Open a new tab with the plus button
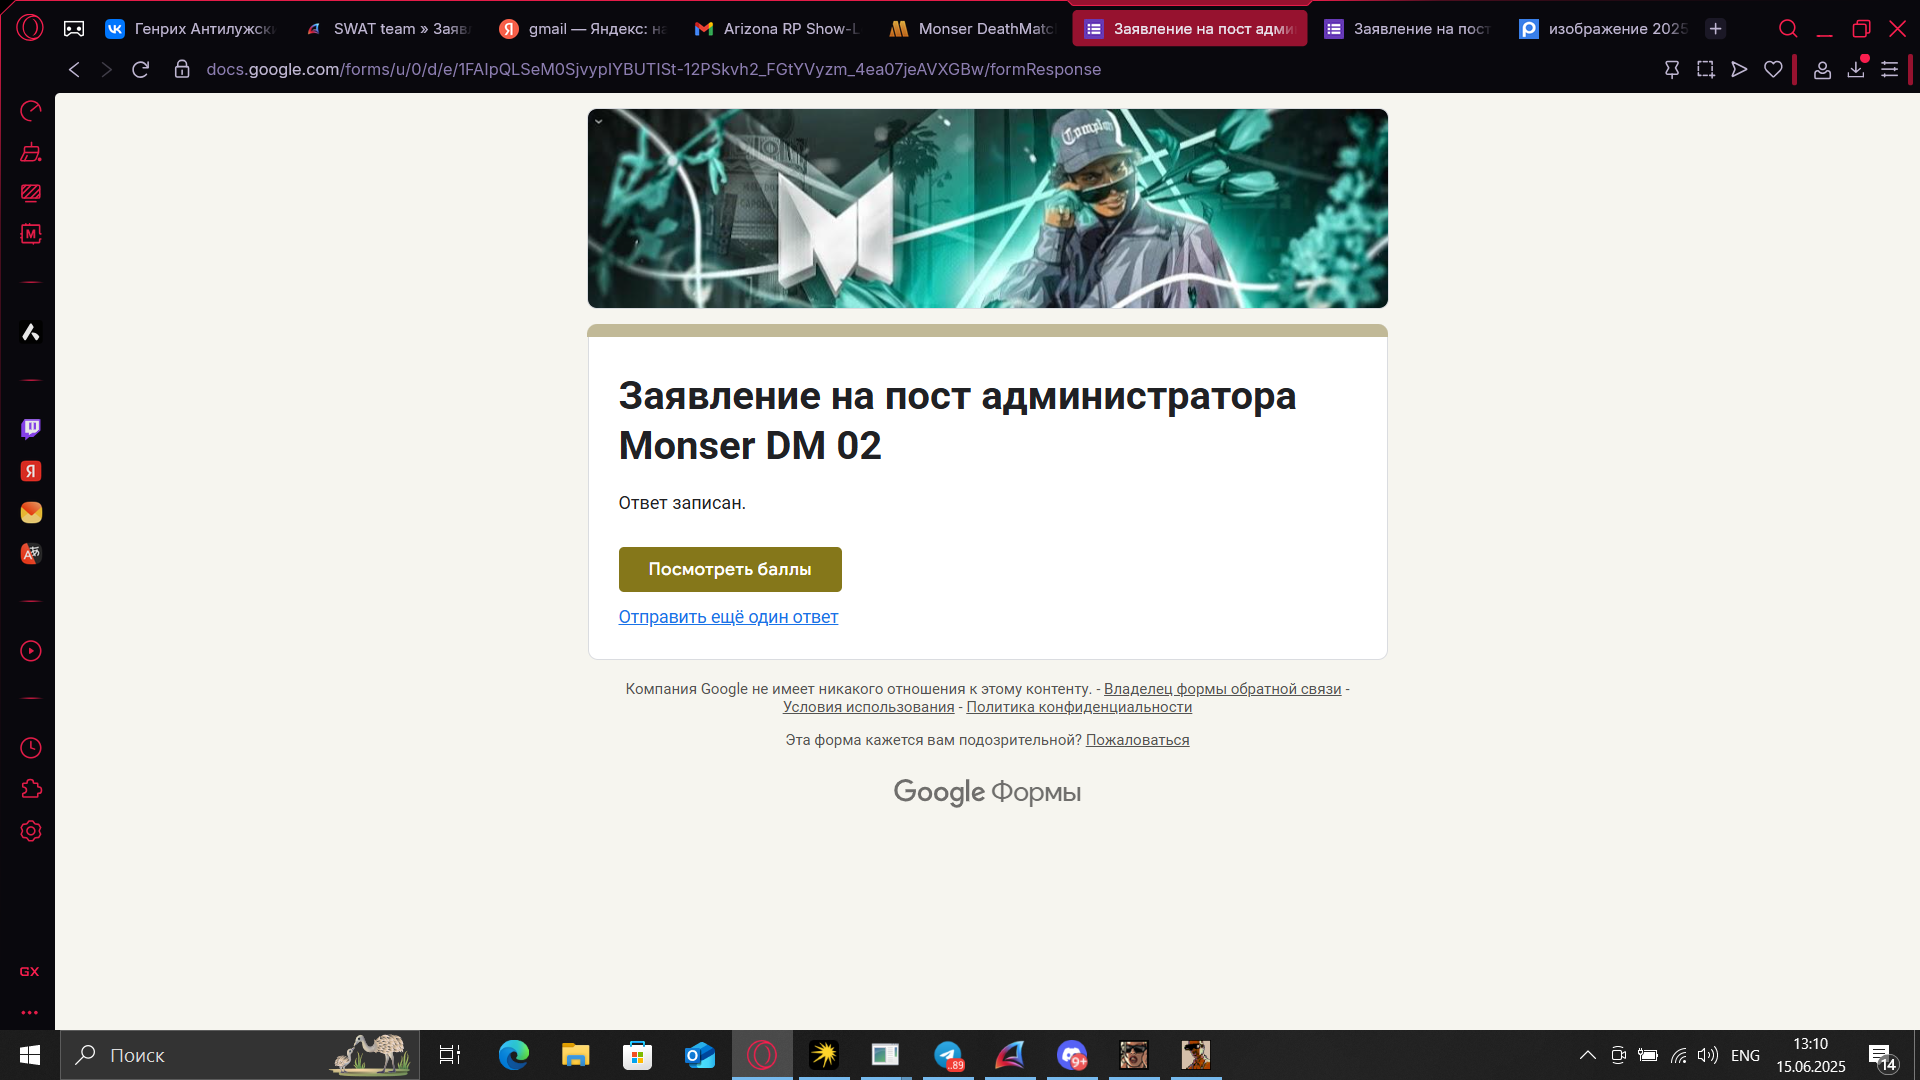This screenshot has width=1920, height=1080. [x=1716, y=29]
